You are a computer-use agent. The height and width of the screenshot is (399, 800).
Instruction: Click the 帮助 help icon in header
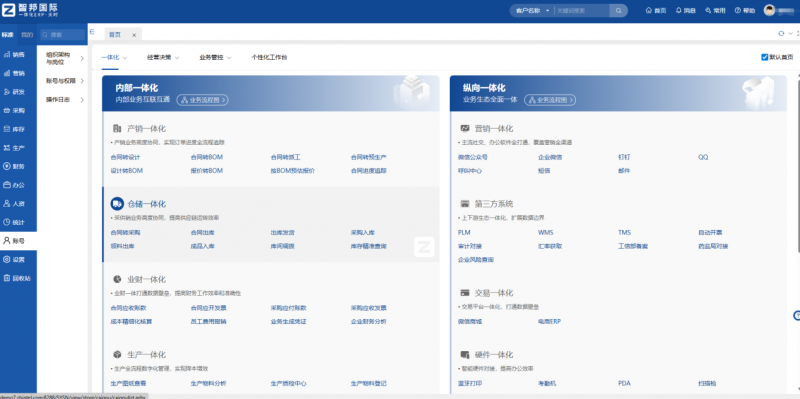[x=738, y=10]
